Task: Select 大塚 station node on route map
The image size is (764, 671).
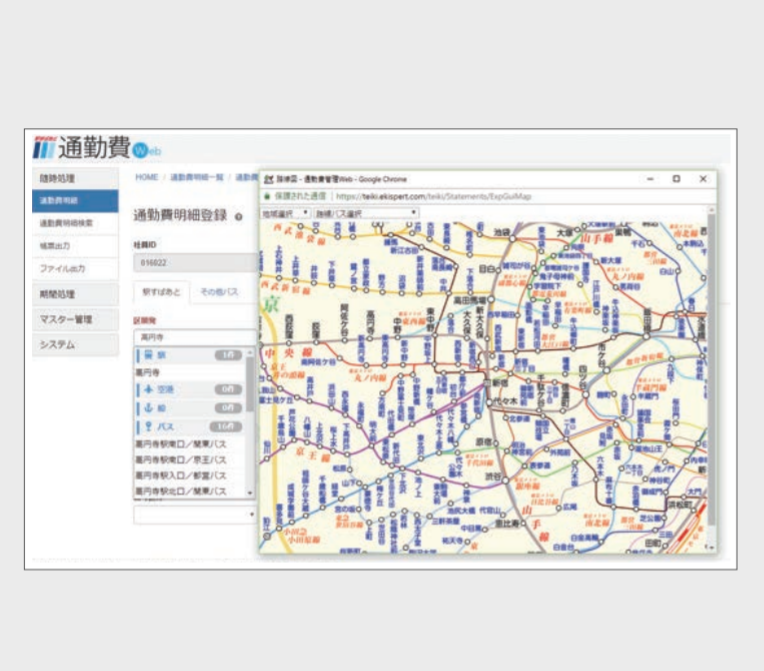Action: tap(577, 230)
